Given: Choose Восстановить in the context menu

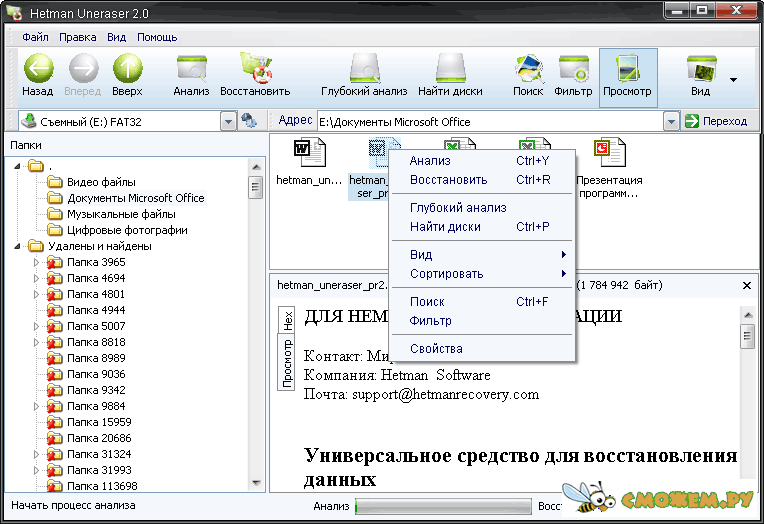Looking at the screenshot, I should pyautogui.click(x=482, y=180).
